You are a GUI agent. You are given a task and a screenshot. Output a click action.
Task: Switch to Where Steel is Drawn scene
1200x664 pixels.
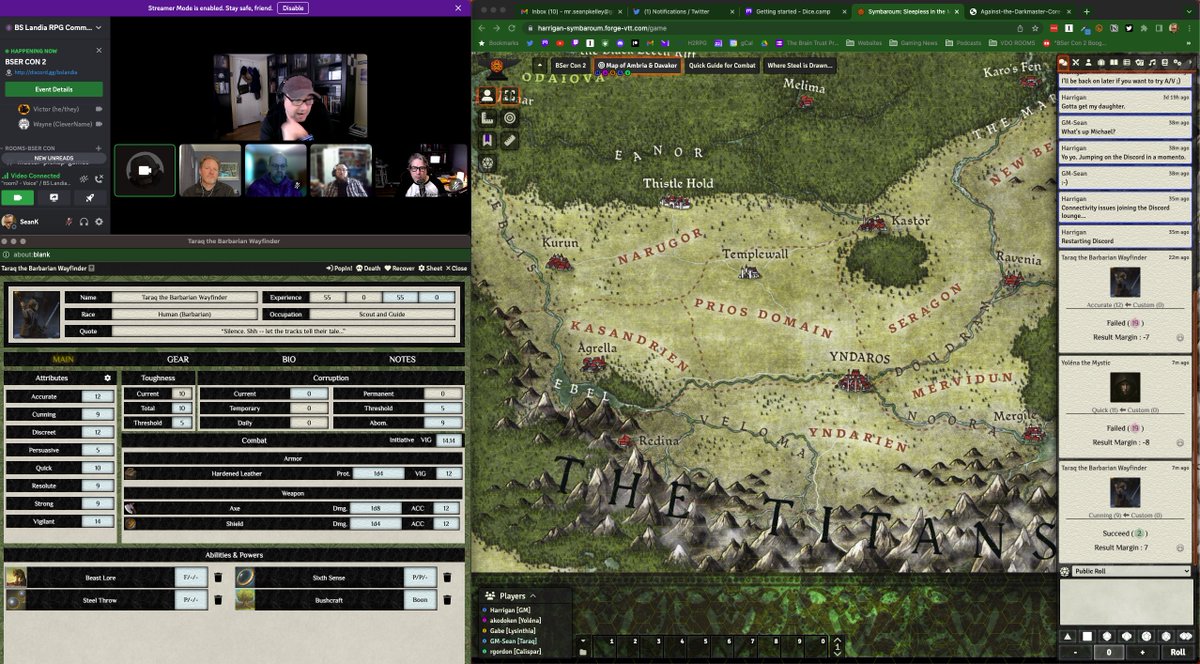pyautogui.click(x=800, y=65)
